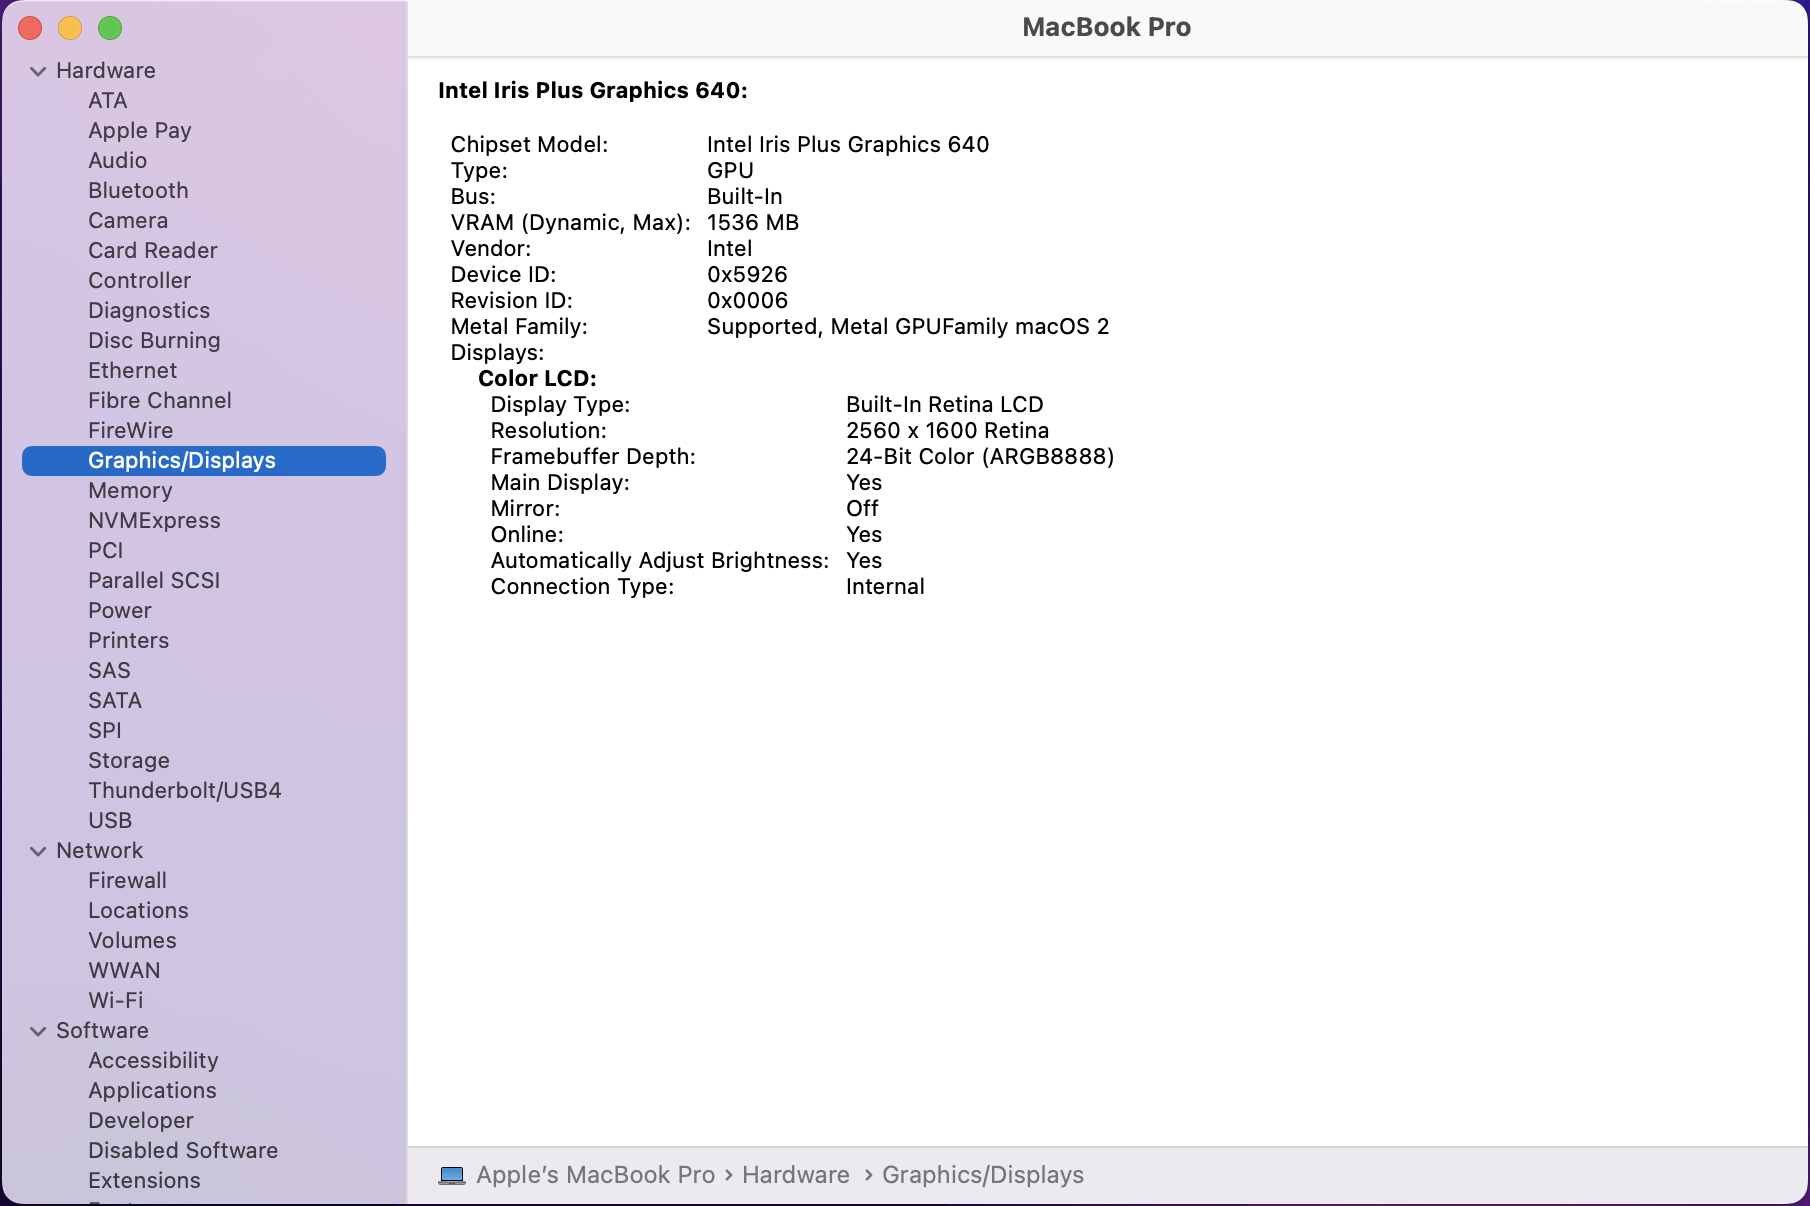Click Apple's MacBook Pro in path bar
Screen dimensions: 1810x1206
pyautogui.click(x=596, y=1175)
